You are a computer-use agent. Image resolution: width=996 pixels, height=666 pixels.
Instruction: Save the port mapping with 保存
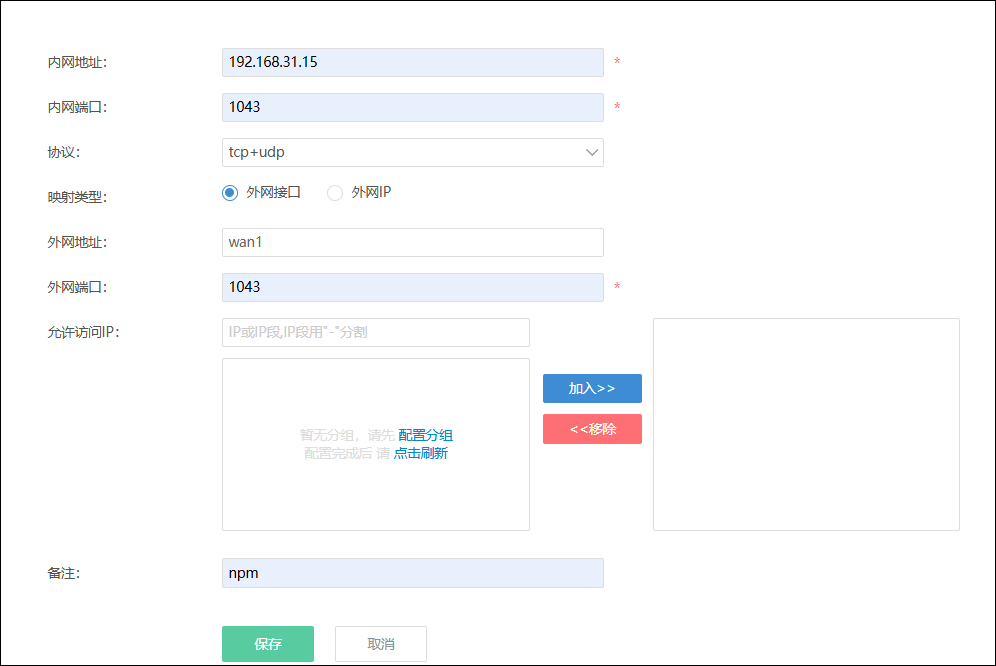pyautogui.click(x=268, y=644)
